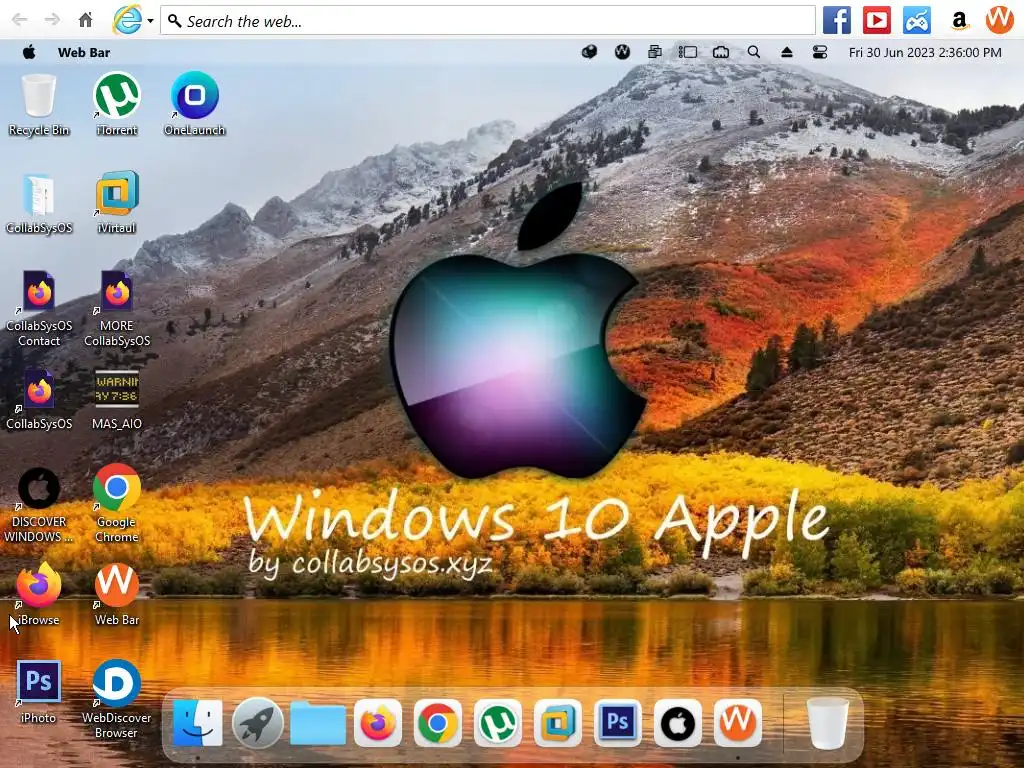Launch Firefox from the dock
Image resolution: width=1024 pixels, height=768 pixels.
(x=377, y=723)
